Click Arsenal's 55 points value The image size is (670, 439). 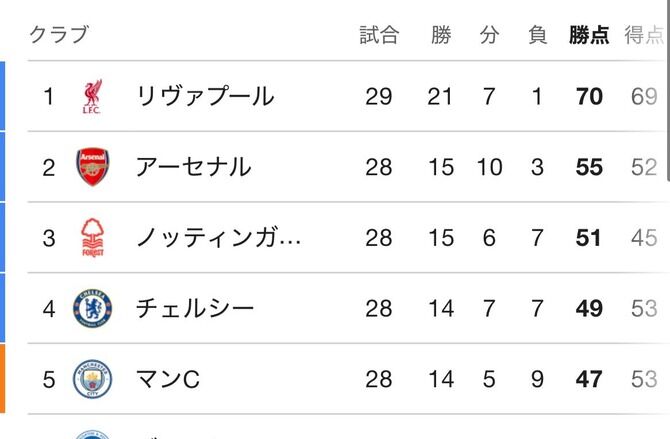point(590,167)
